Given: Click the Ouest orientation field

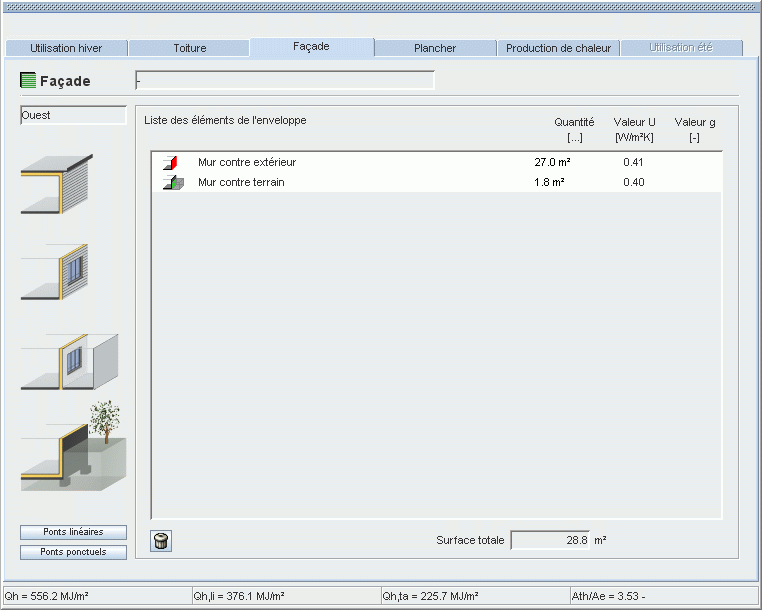Looking at the screenshot, I should 73,116.
